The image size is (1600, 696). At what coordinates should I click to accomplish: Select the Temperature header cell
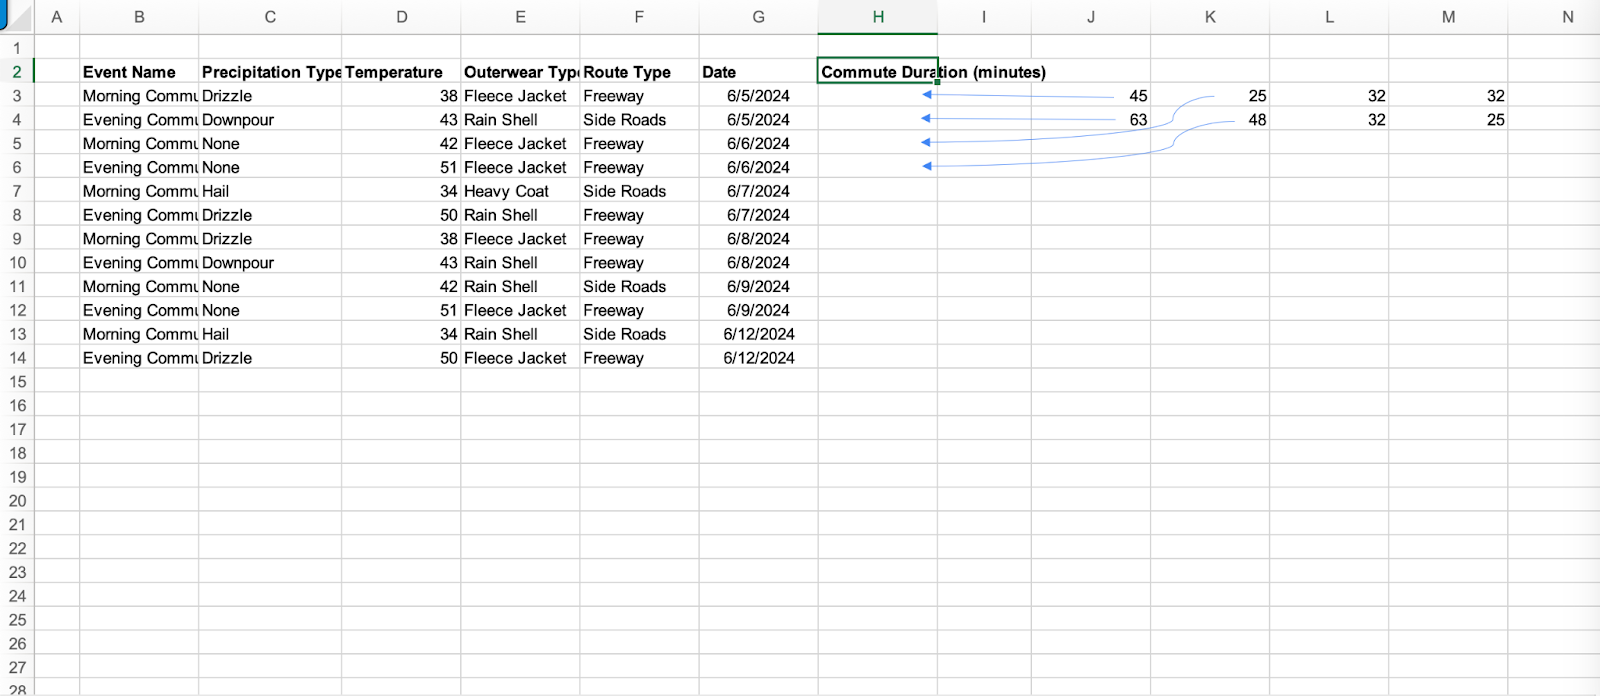click(x=394, y=72)
